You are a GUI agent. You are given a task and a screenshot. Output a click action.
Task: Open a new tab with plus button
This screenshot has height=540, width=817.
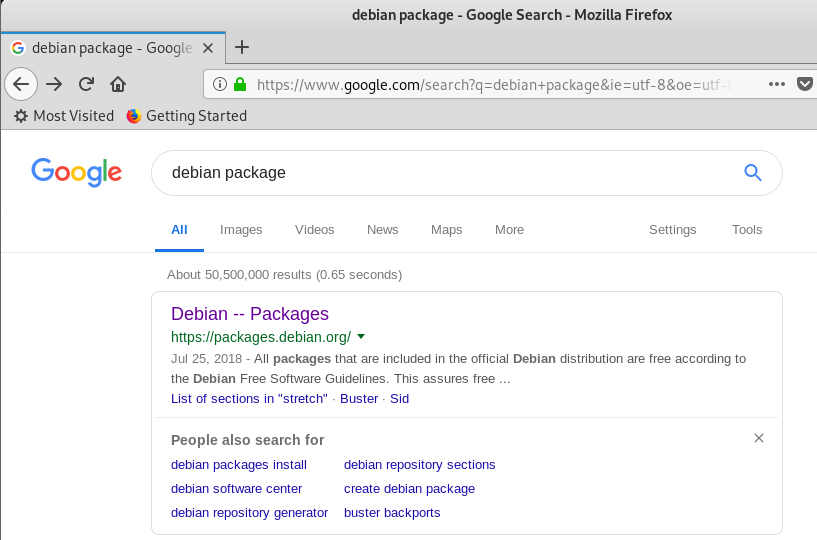point(242,47)
